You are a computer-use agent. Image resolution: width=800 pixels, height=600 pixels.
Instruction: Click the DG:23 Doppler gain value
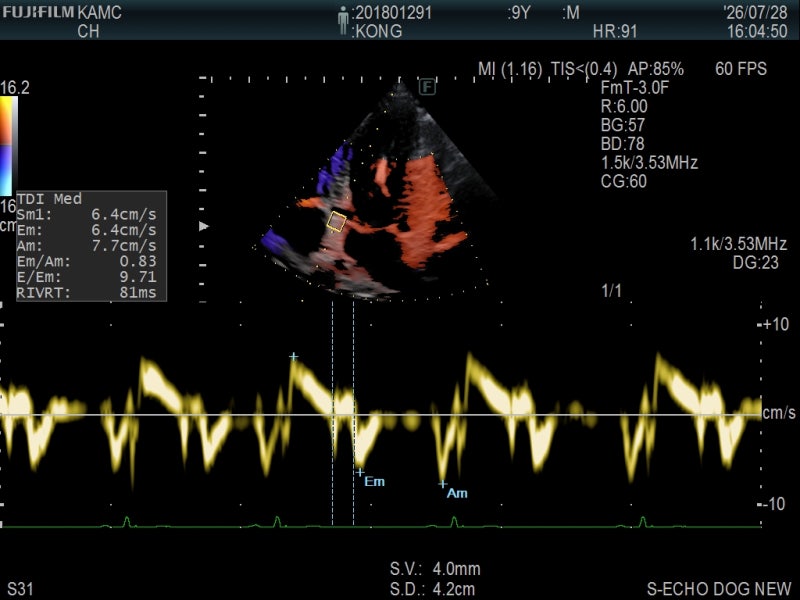coord(756,263)
